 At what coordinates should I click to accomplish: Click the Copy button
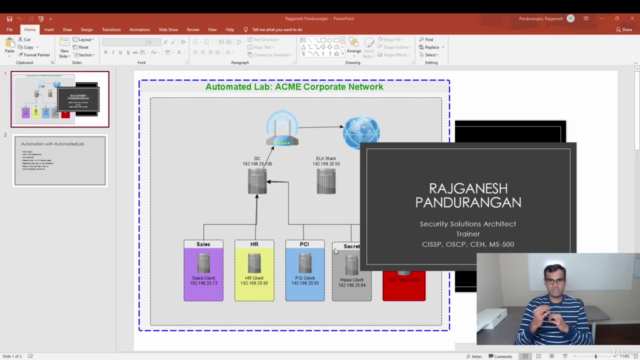(26, 47)
